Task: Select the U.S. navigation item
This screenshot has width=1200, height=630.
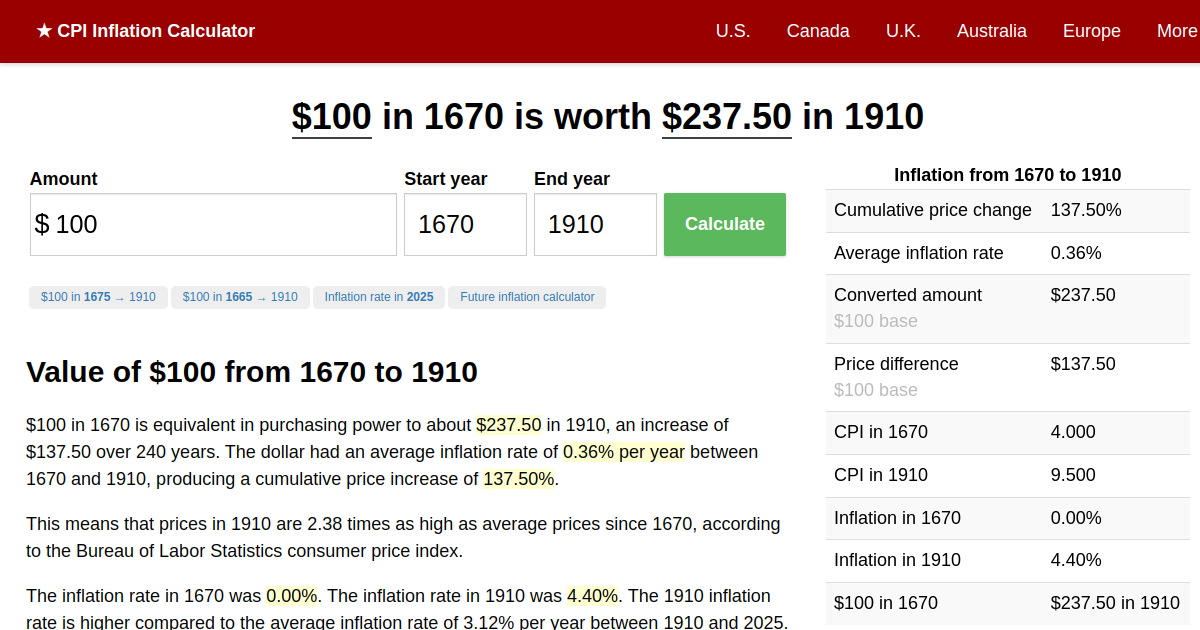Action: pos(733,31)
